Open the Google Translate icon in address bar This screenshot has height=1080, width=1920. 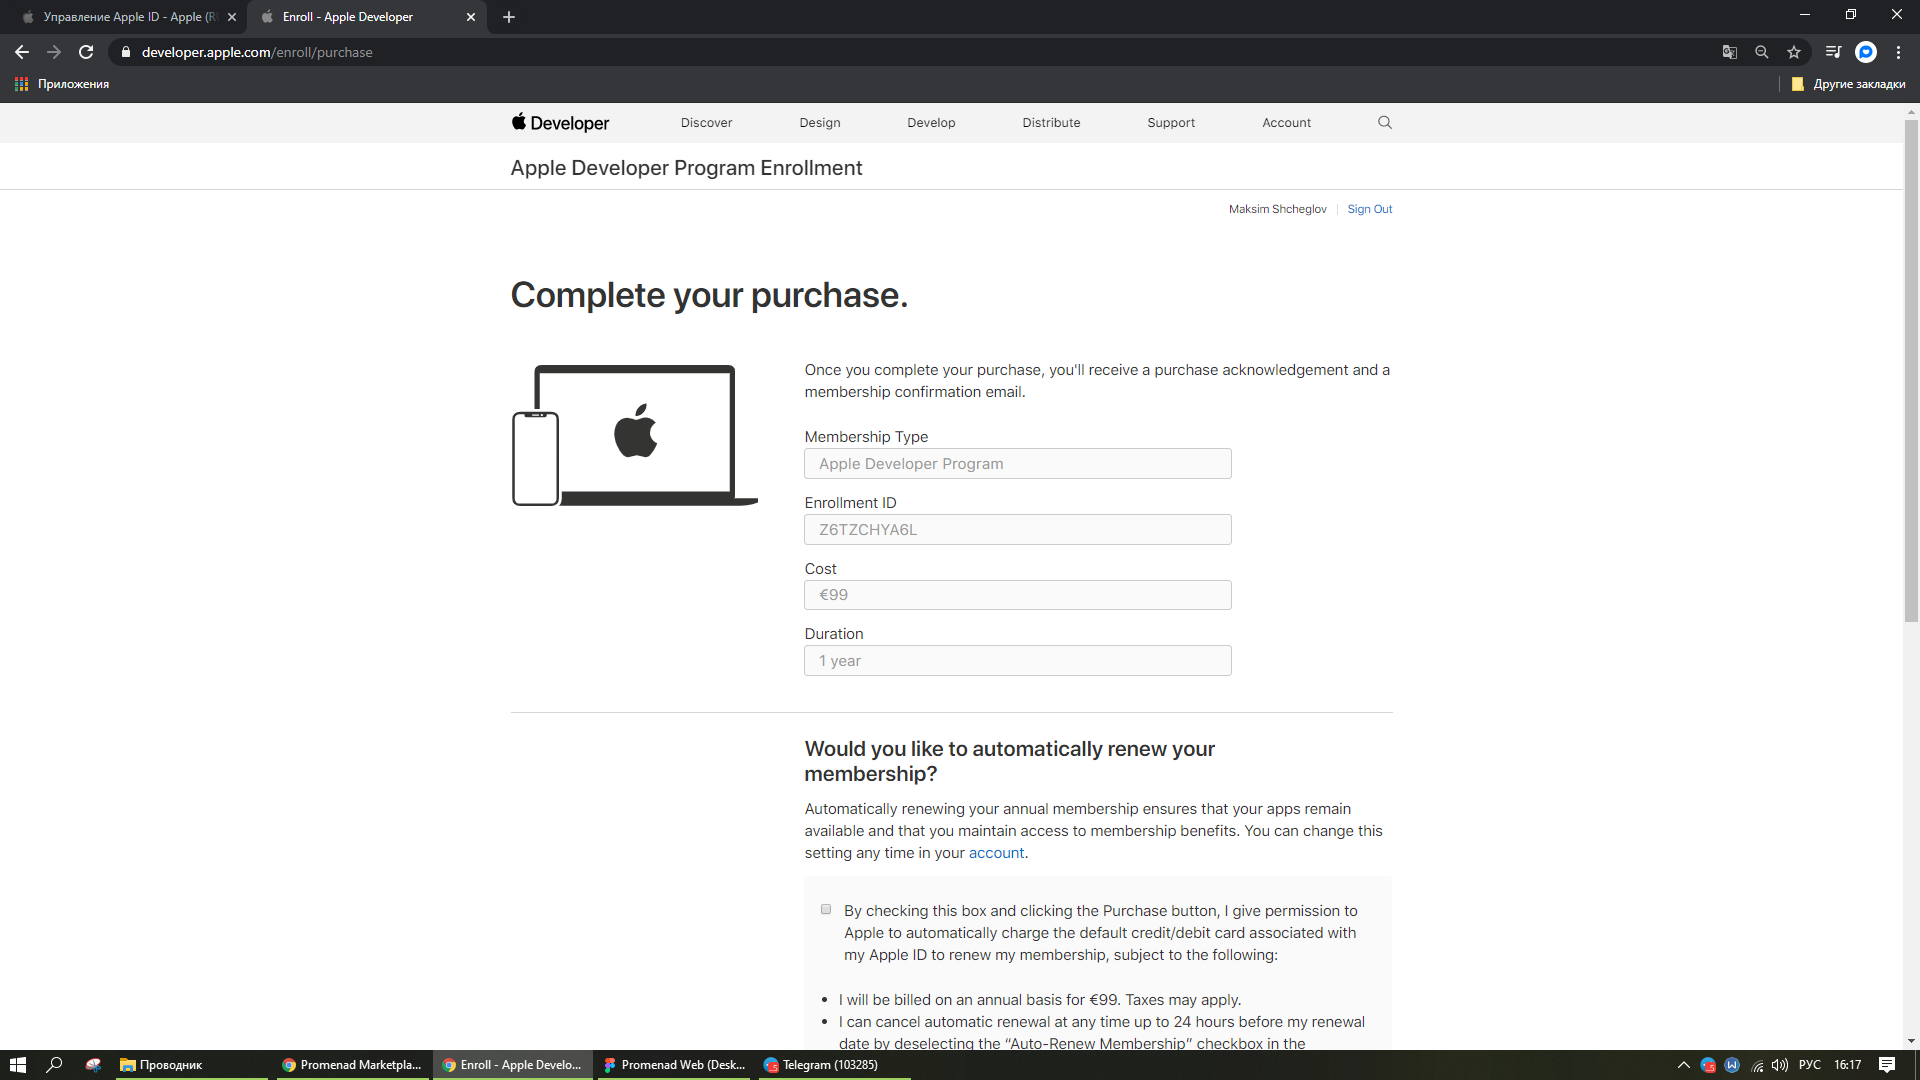(1729, 52)
